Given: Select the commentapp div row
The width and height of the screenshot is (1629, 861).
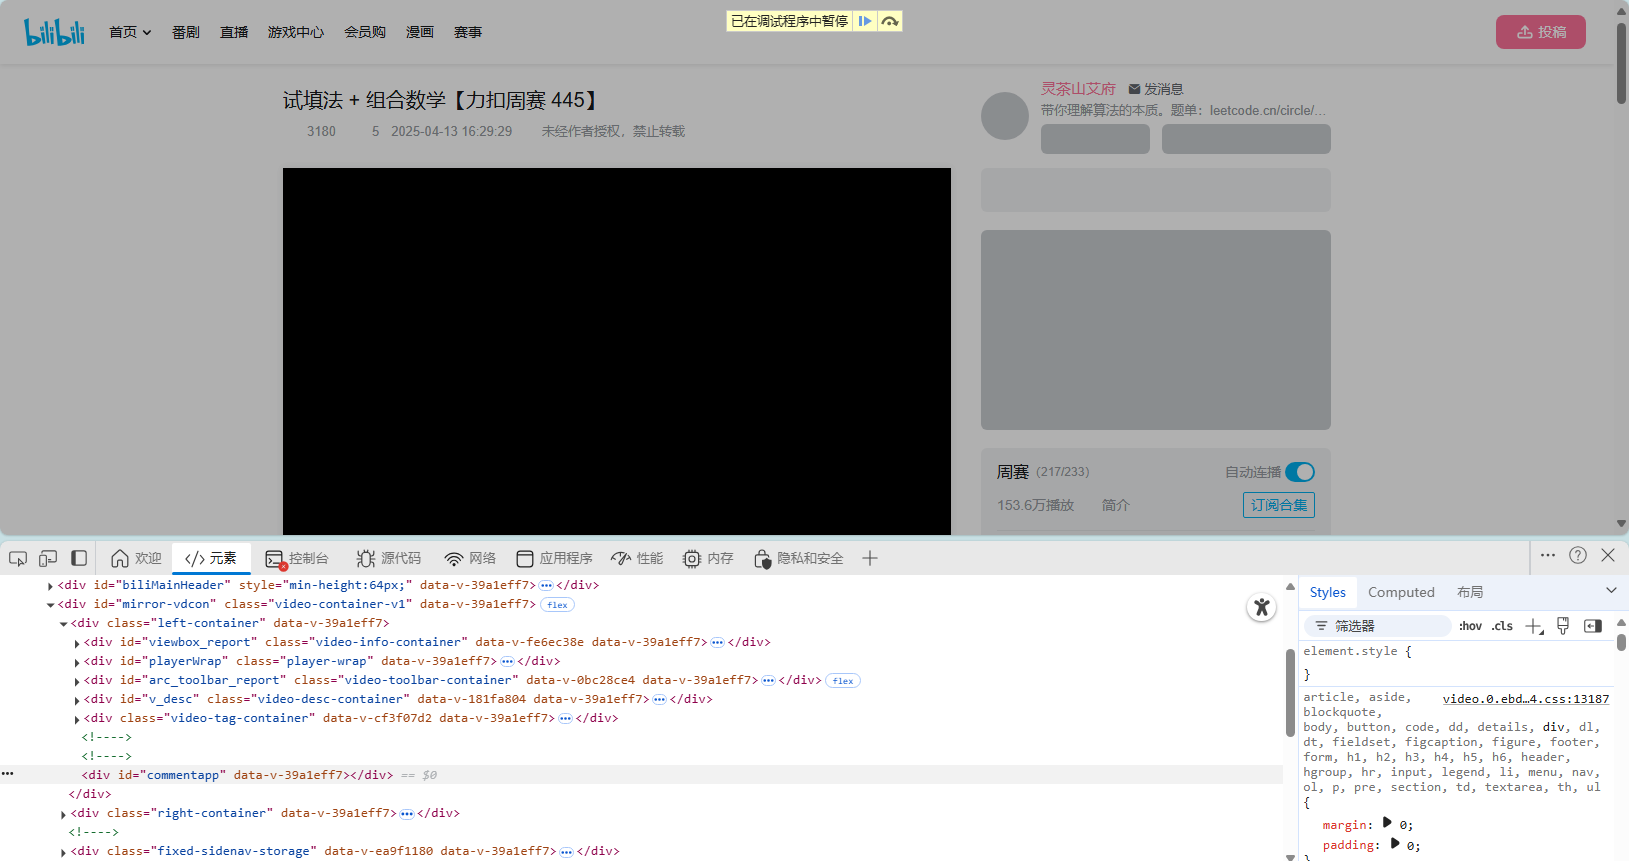Looking at the screenshot, I should (x=641, y=775).
